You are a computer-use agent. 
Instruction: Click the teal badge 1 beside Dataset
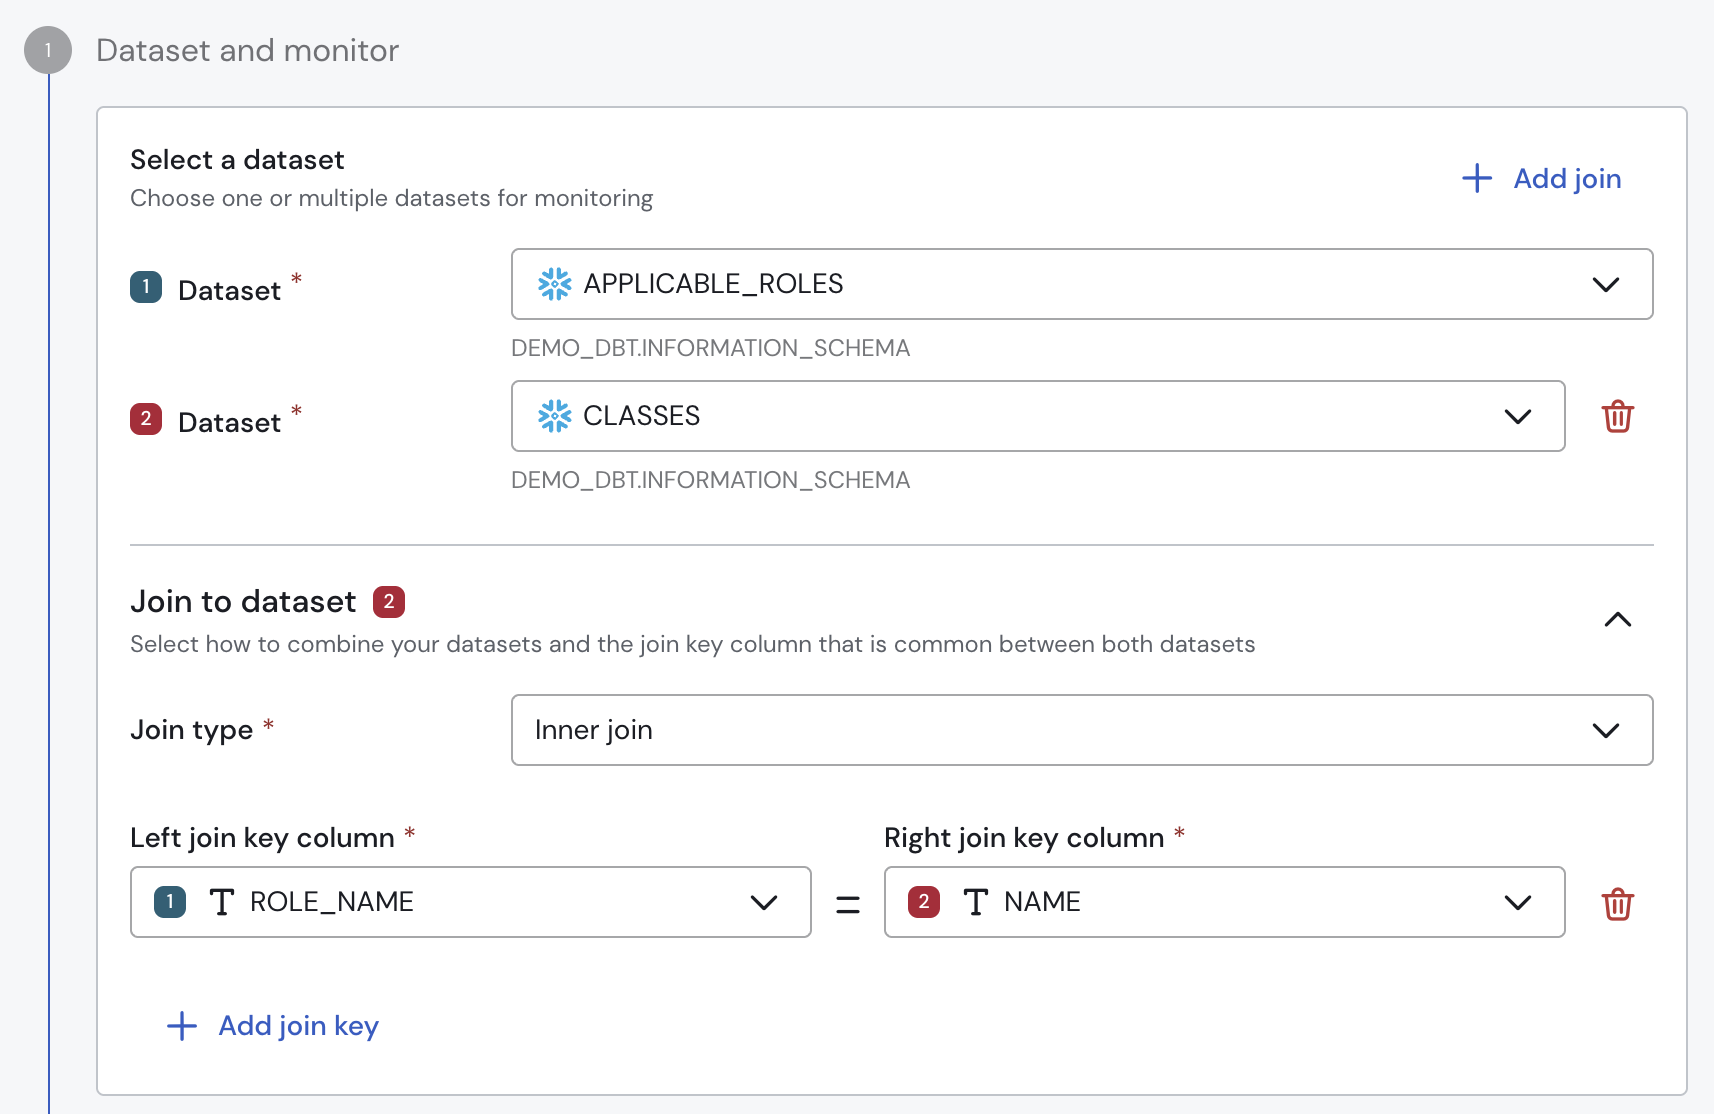pos(145,287)
